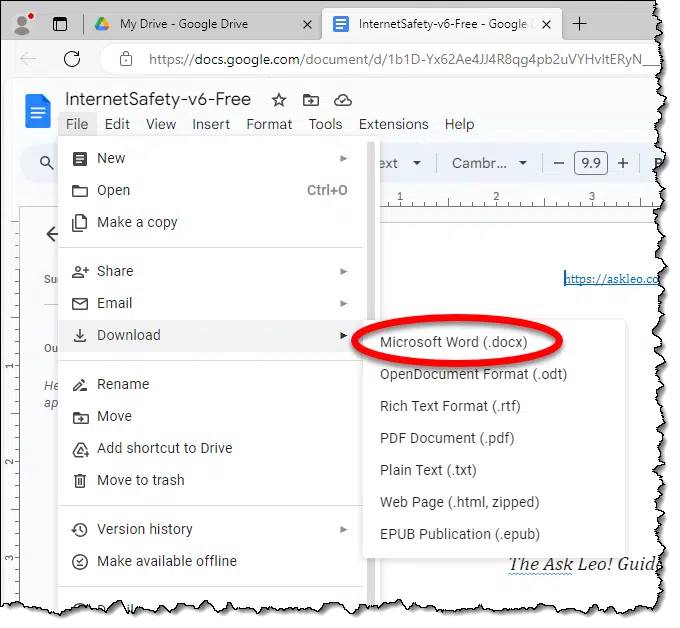Expand the New submenu arrow
Viewport: 680px width, 628px height.
click(343, 158)
